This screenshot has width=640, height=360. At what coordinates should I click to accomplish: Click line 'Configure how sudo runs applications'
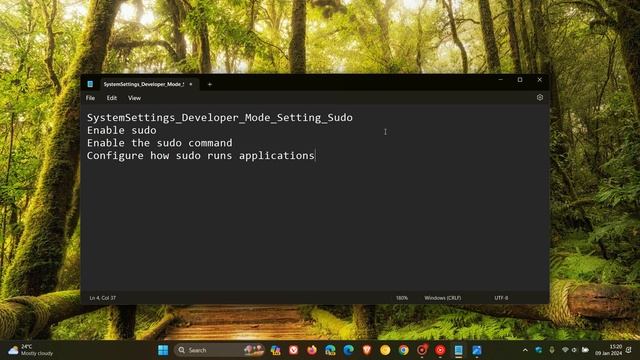(x=200, y=156)
